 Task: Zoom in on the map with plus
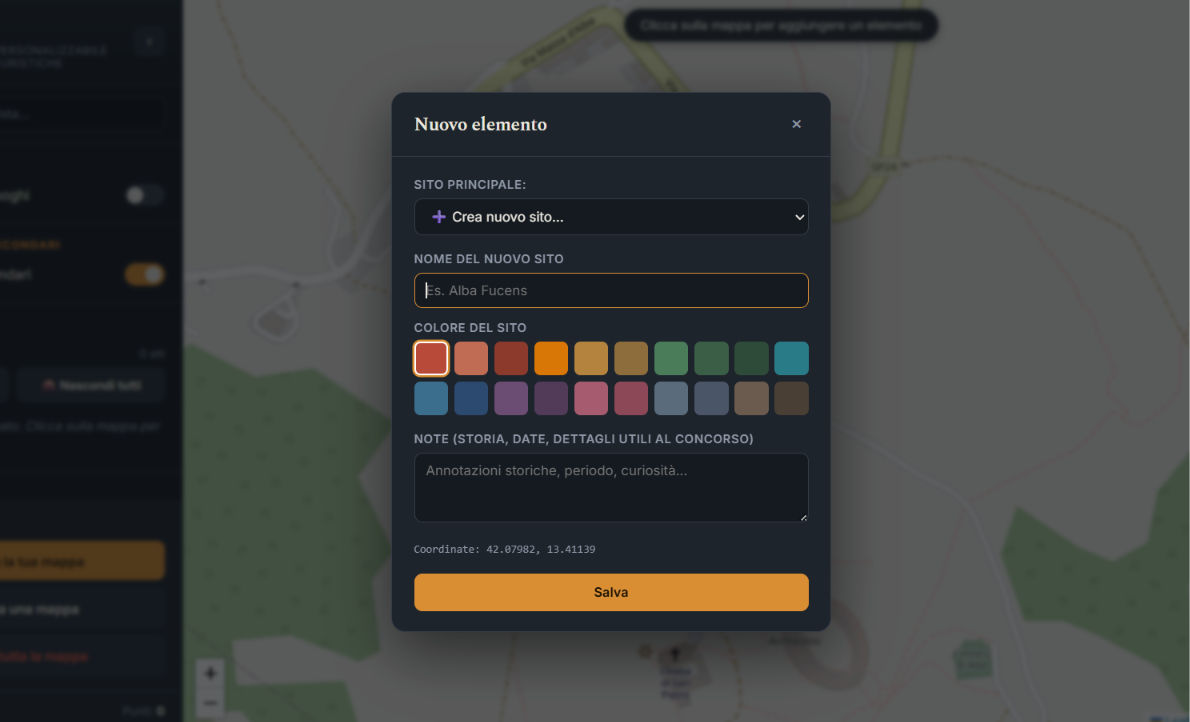210,673
